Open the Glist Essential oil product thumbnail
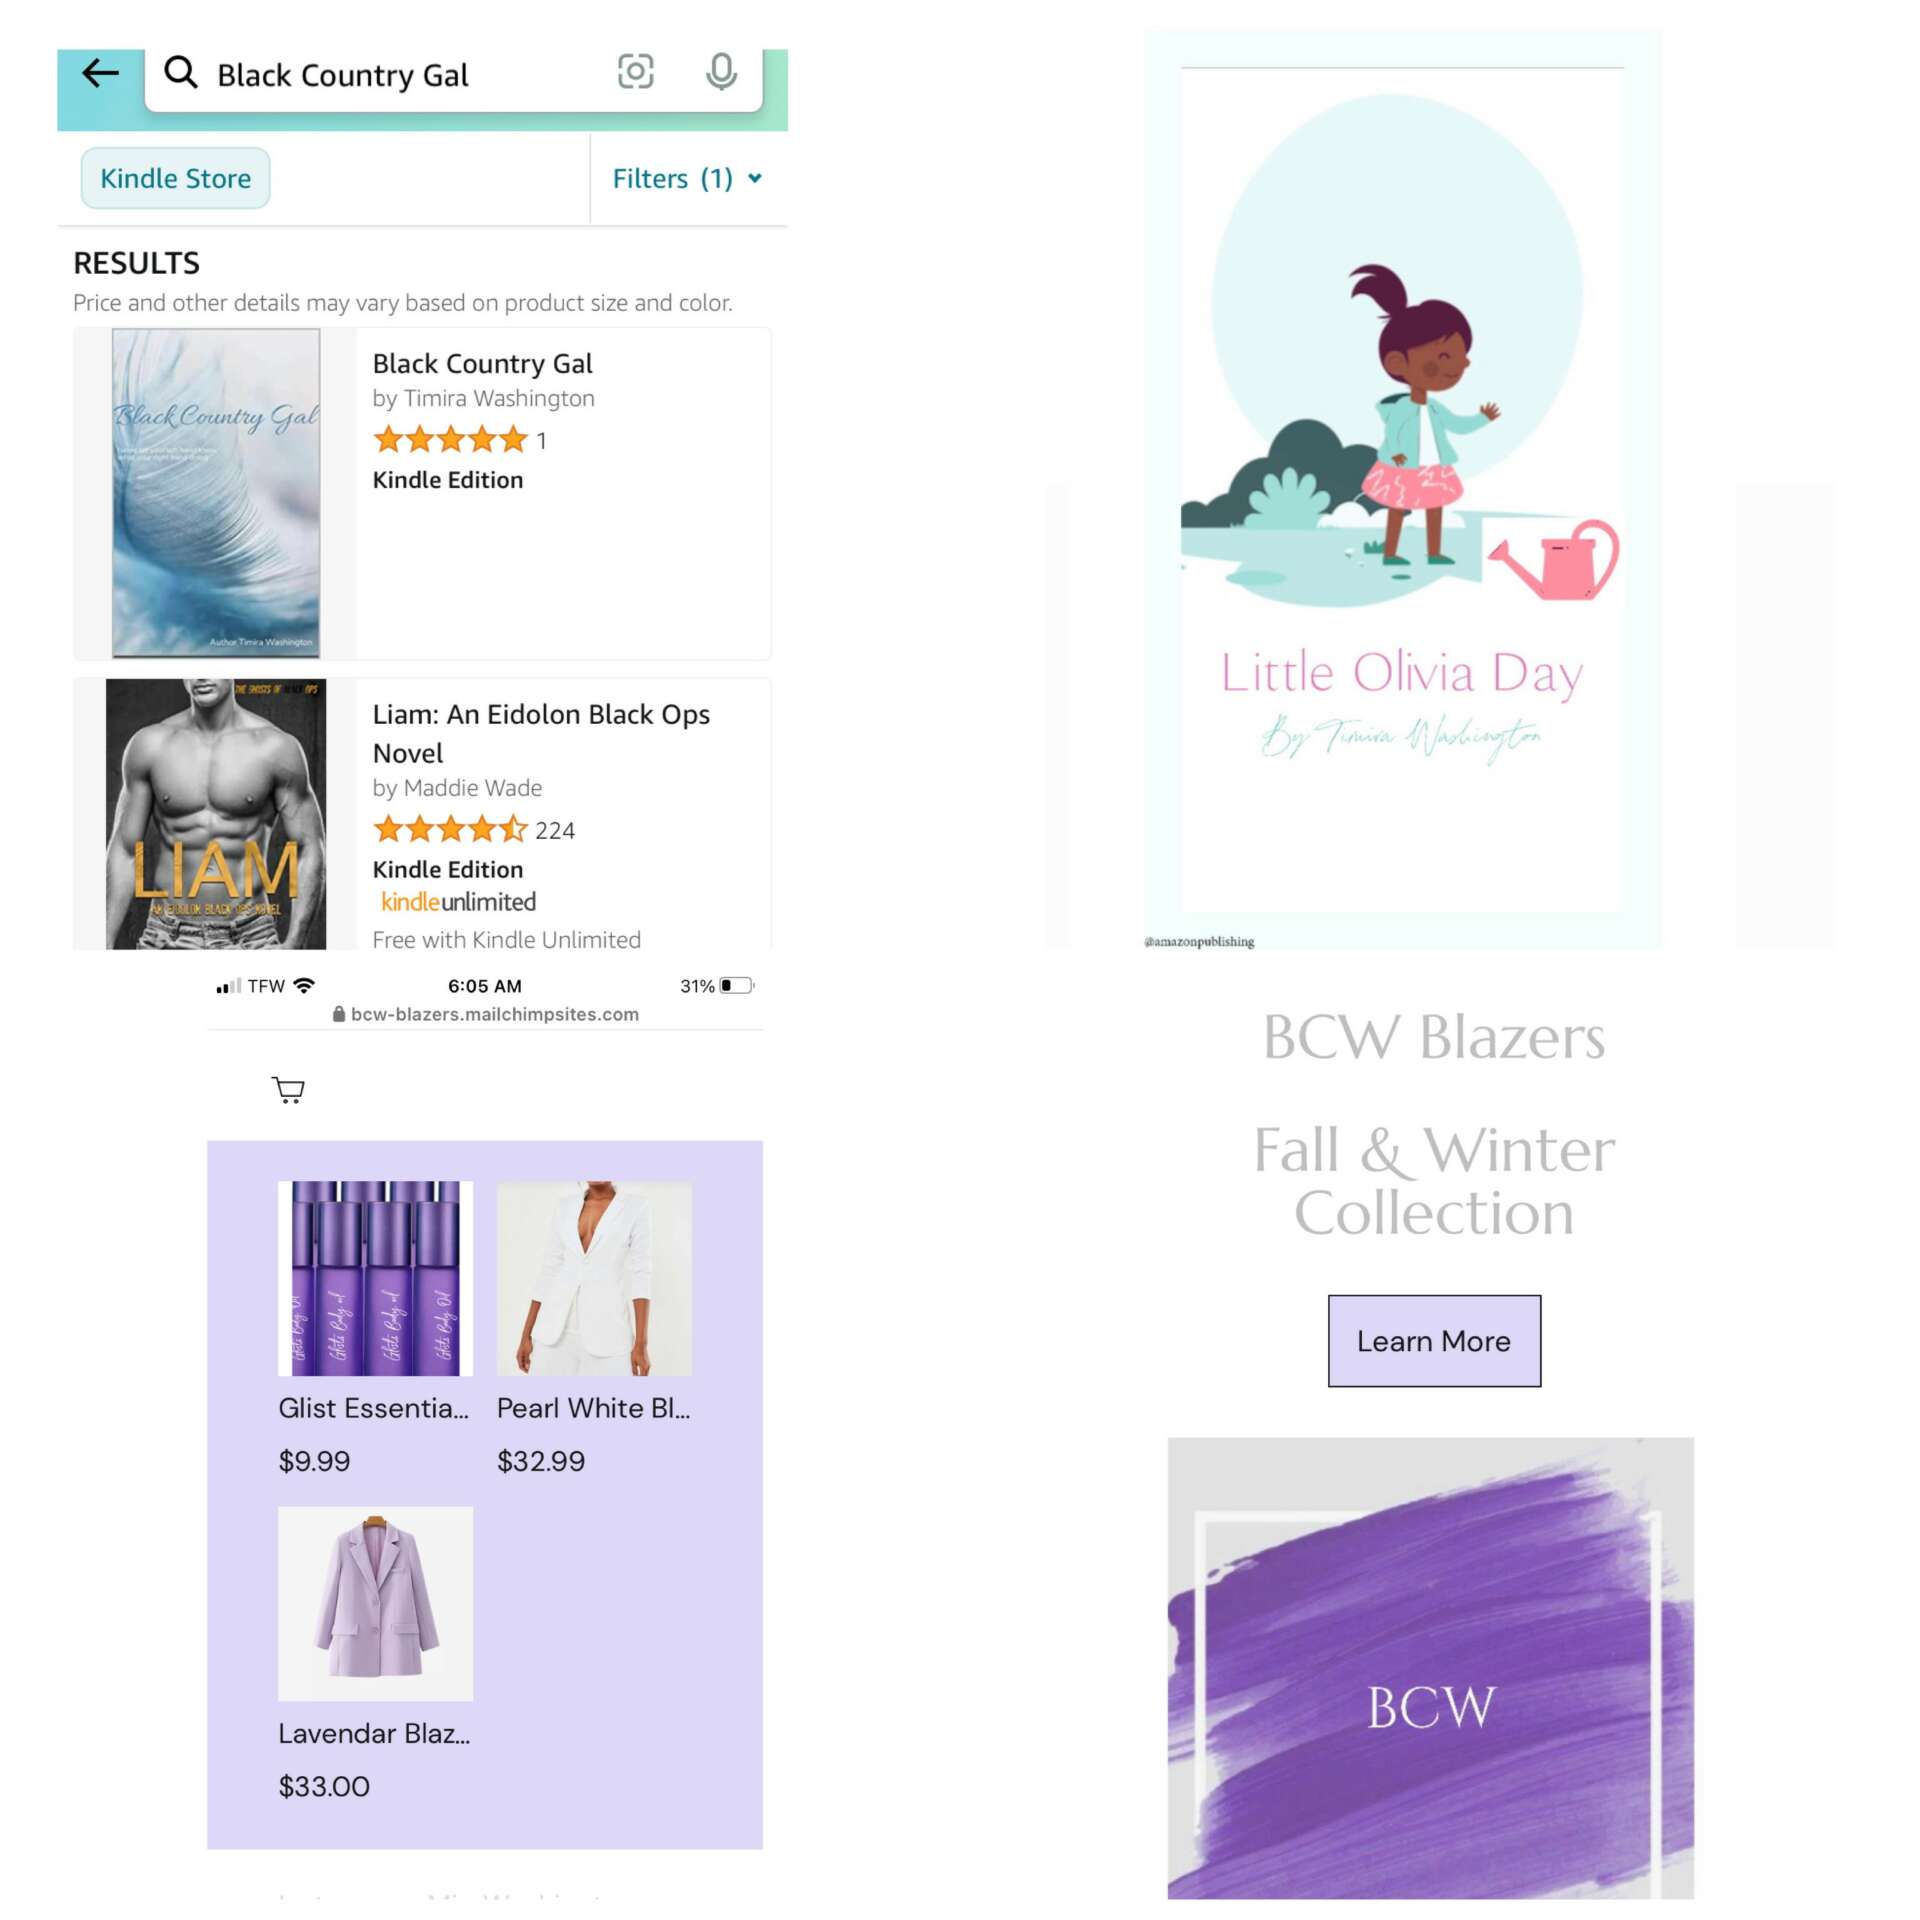This screenshot has height=1920, width=1920. (375, 1279)
